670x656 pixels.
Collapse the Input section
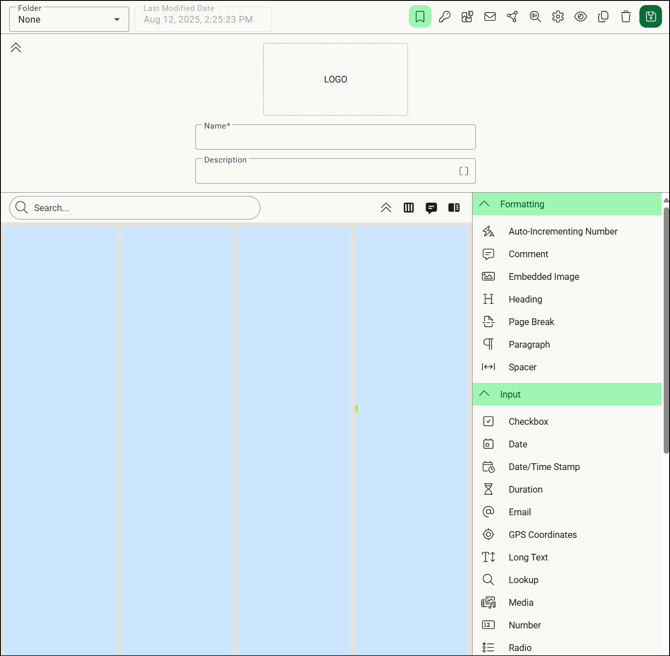click(x=485, y=394)
